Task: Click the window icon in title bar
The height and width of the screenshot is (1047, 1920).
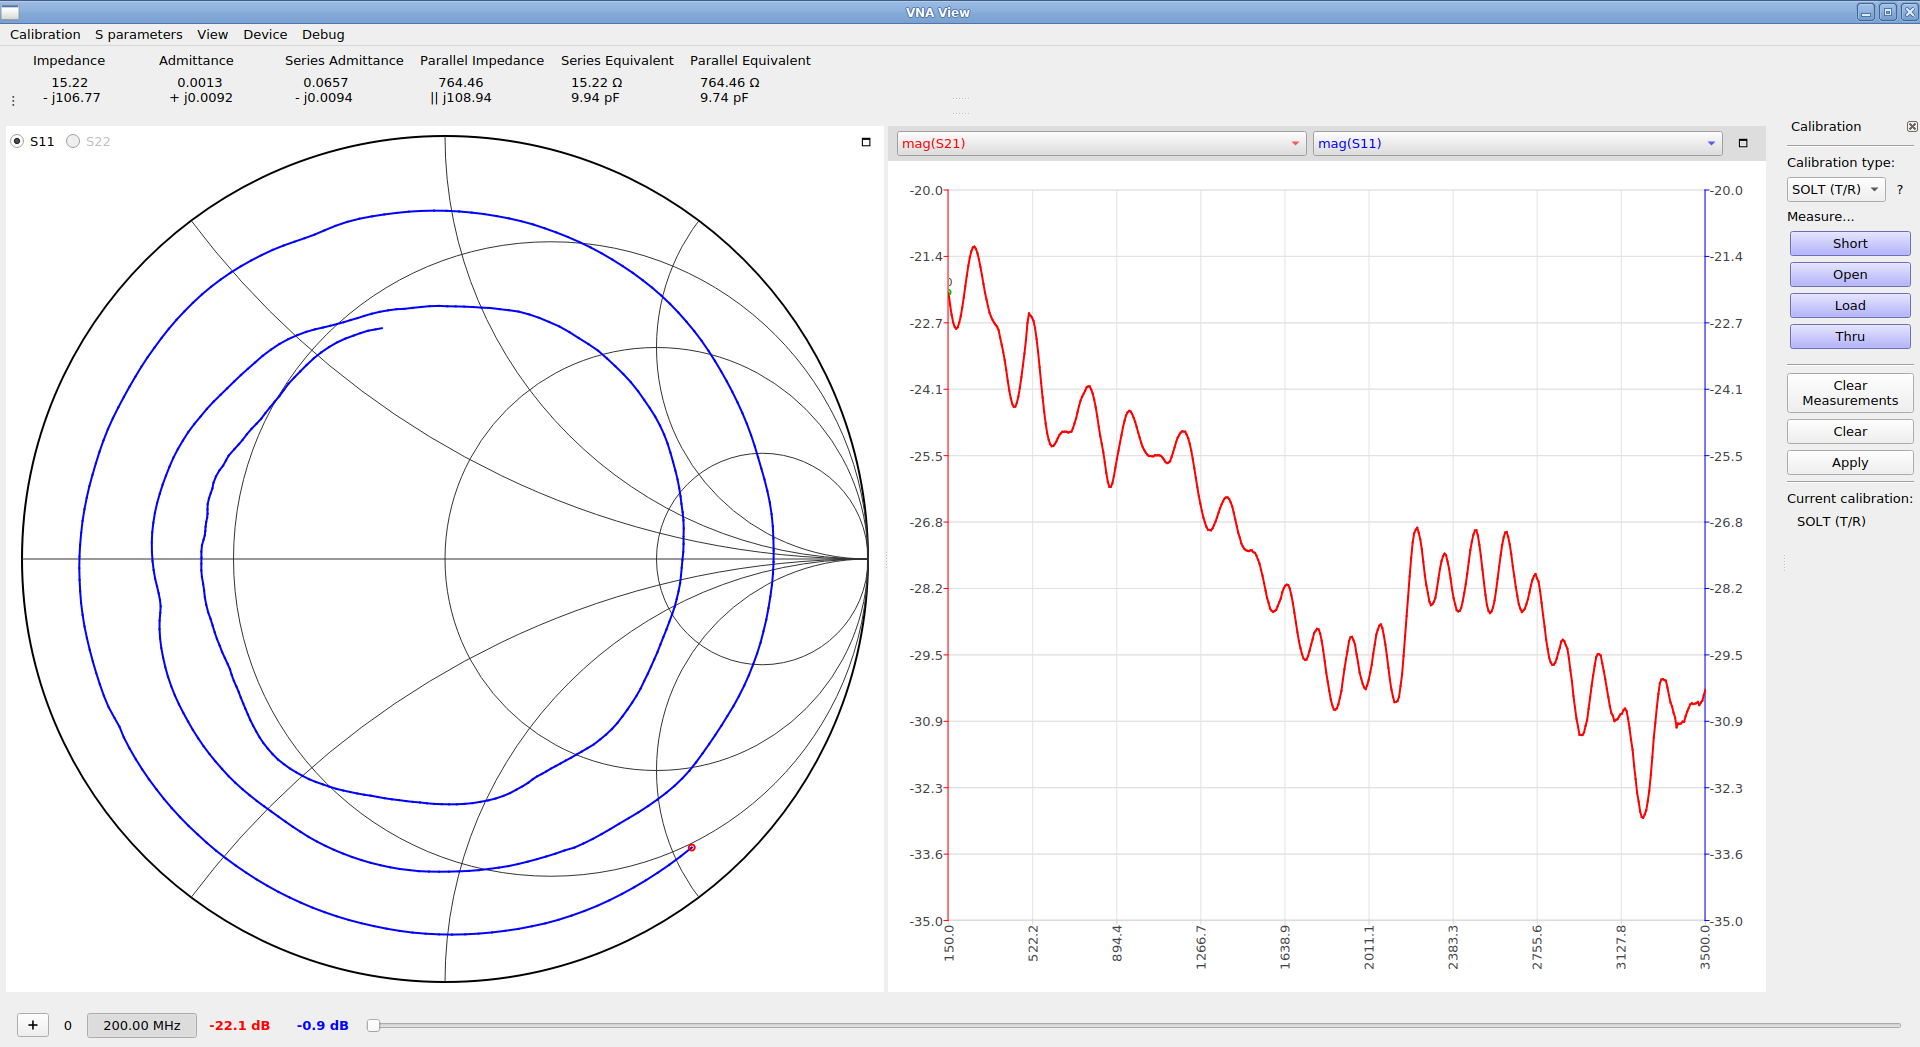Action: click(11, 12)
